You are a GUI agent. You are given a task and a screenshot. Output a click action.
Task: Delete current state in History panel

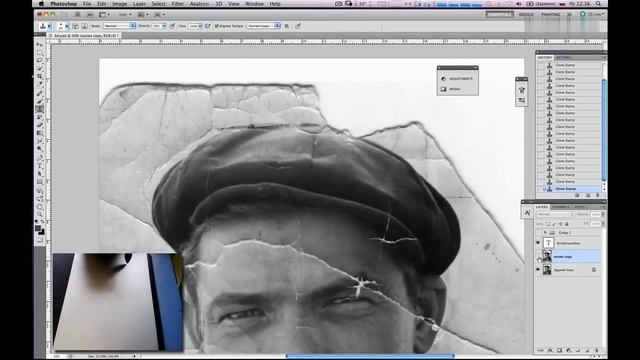[598, 195]
